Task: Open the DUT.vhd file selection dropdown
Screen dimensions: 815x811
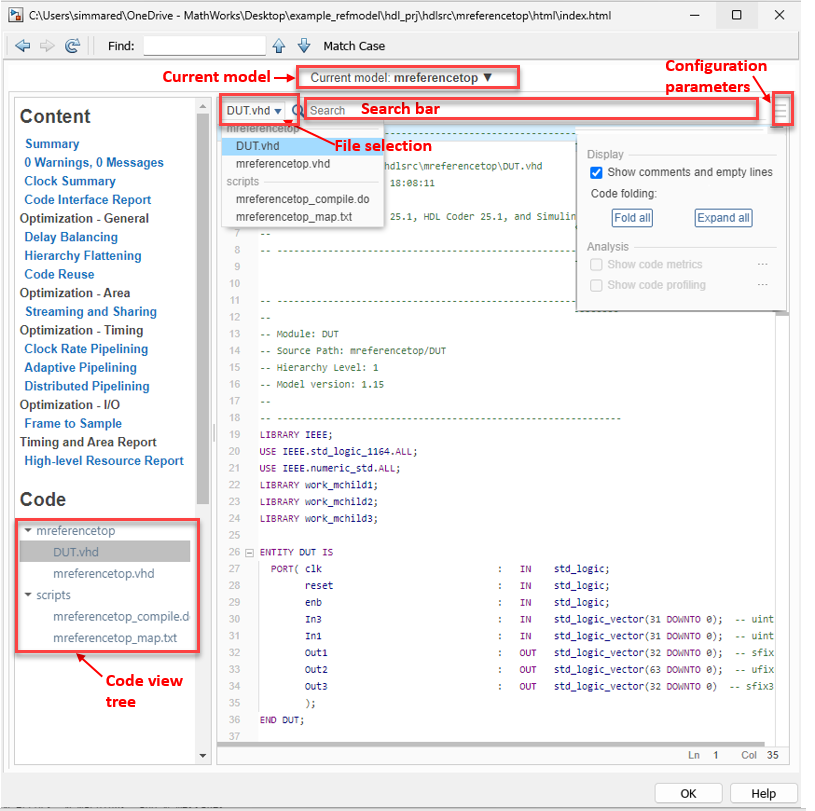Action: coord(249,109)
